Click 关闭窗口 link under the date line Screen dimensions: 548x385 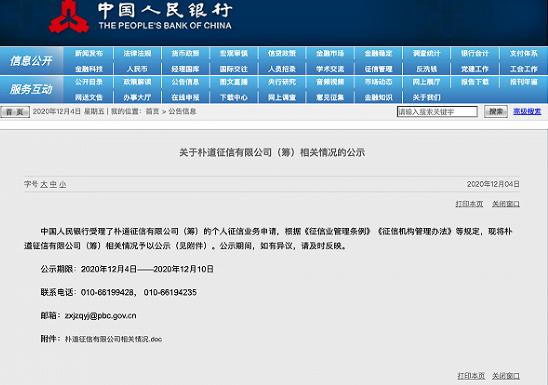[x=506, y=204]
